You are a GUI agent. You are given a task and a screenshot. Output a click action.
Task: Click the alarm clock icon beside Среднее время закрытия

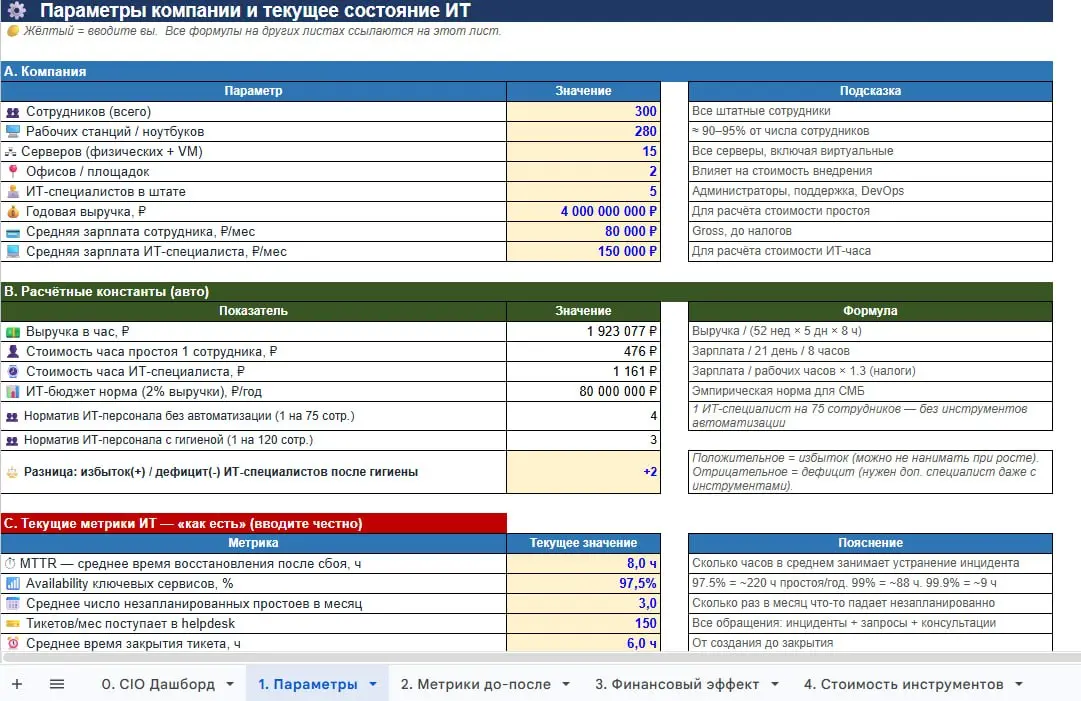pyautogui.click(x=13, y=643)
